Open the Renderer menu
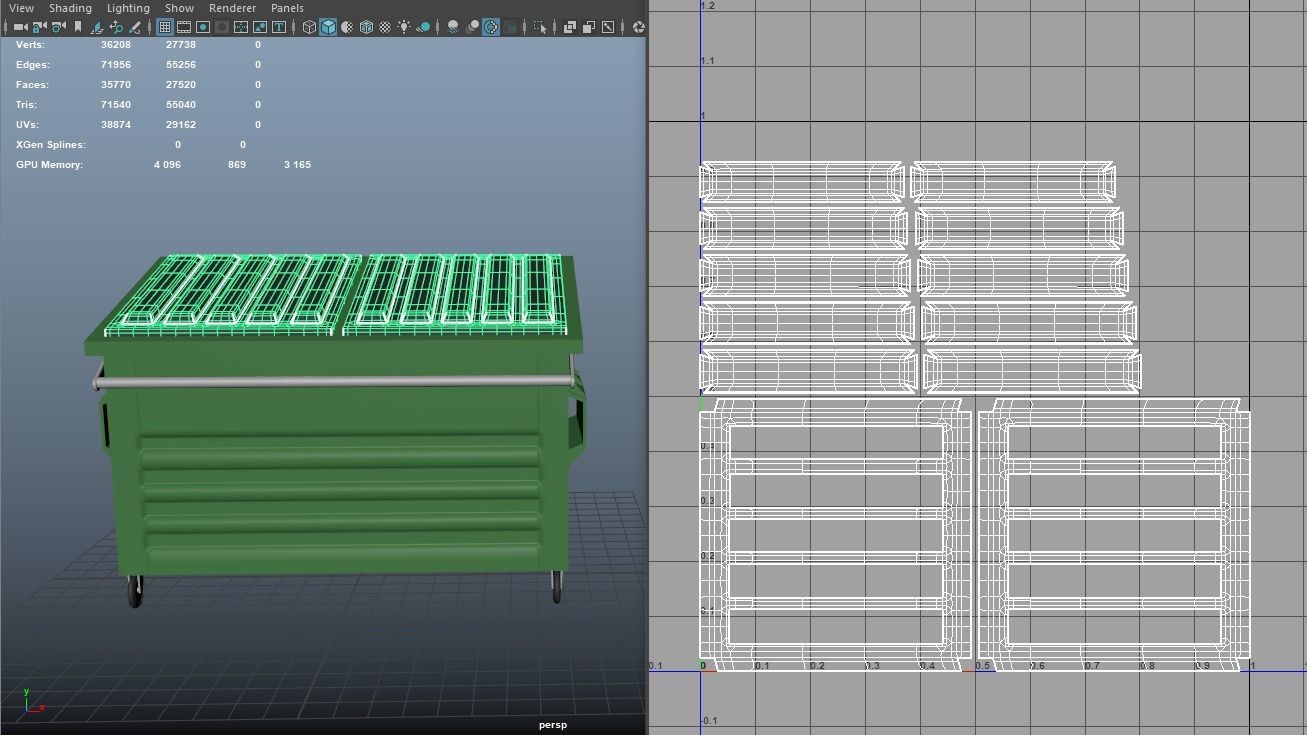Viewport: 1307px width, 735px height. pos(232,8)
